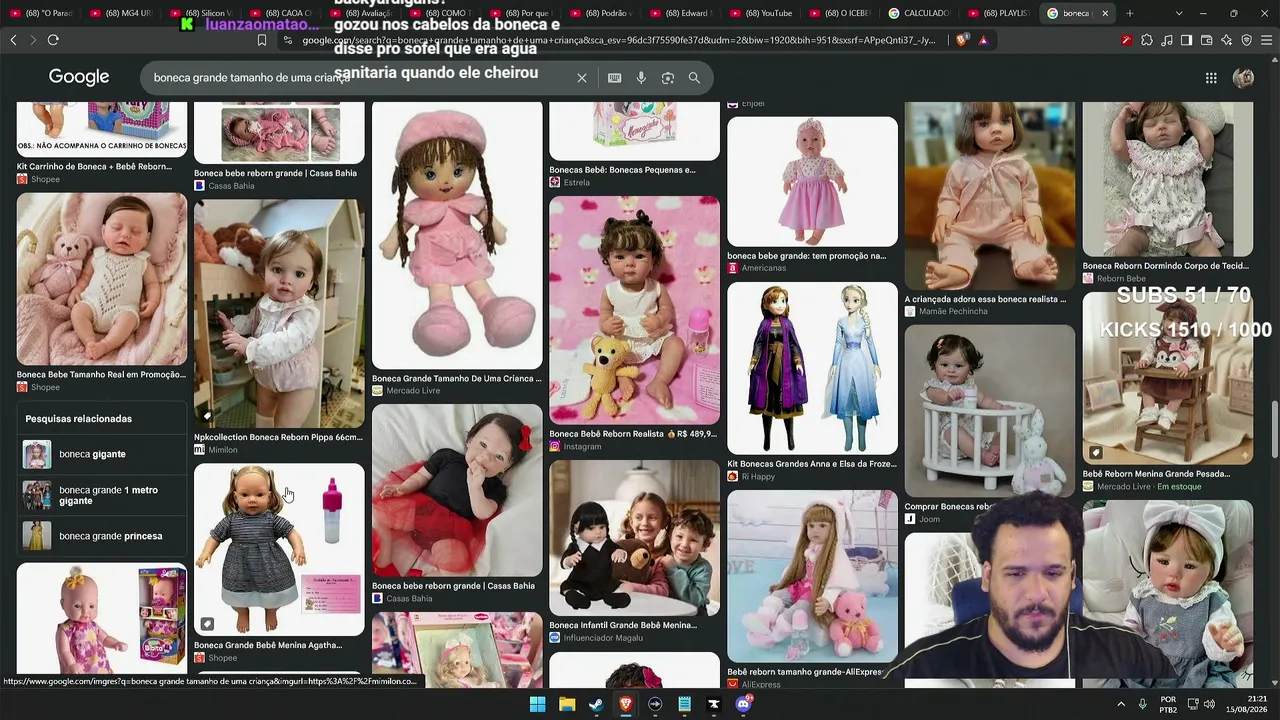Open the tab search dropdown arrow
The image size is (1280, 720).
[x=1179, y=13]
